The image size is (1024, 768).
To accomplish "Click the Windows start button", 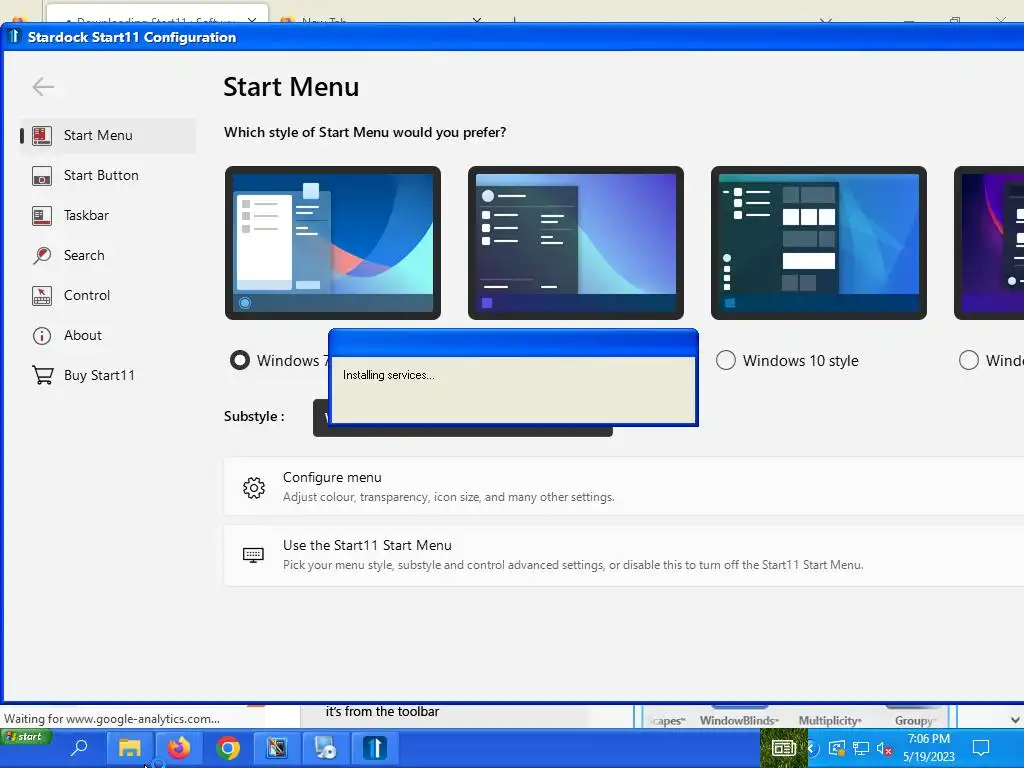I will tap(26, 737).
